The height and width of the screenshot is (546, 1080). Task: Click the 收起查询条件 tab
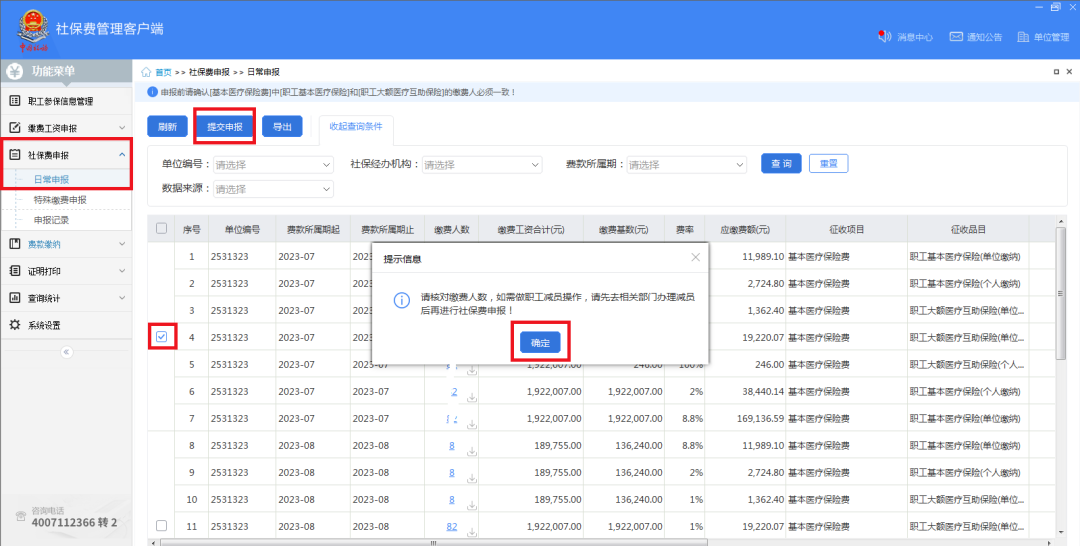(x=356, y=127)
